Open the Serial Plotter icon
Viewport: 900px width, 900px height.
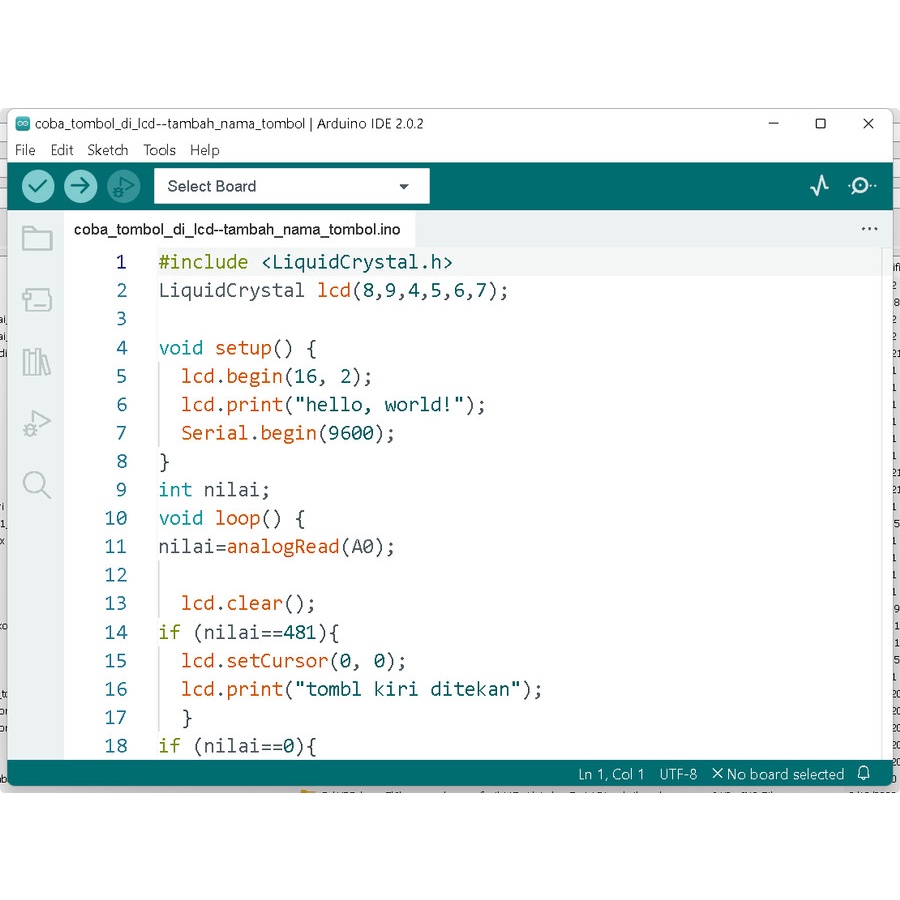820,186
